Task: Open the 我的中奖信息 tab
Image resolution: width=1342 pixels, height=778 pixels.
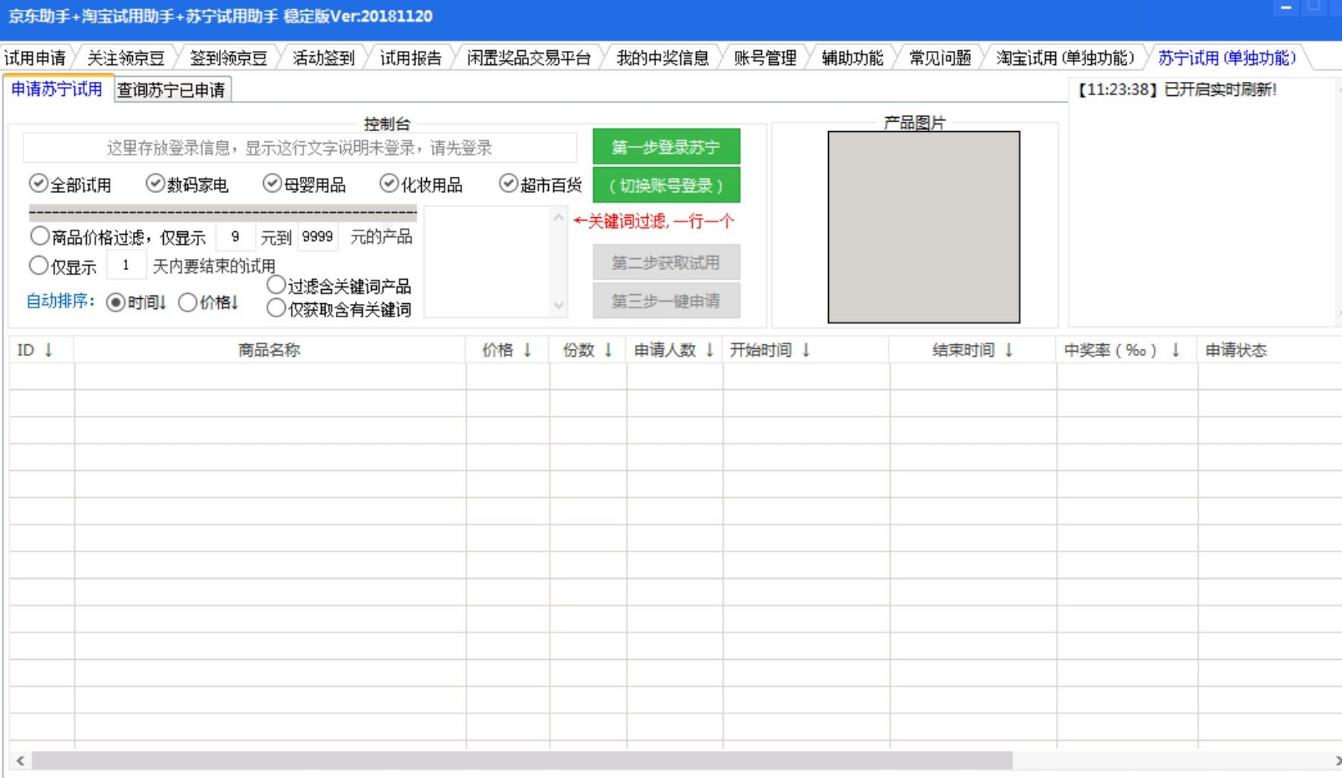Action: (x=662, y=58)
